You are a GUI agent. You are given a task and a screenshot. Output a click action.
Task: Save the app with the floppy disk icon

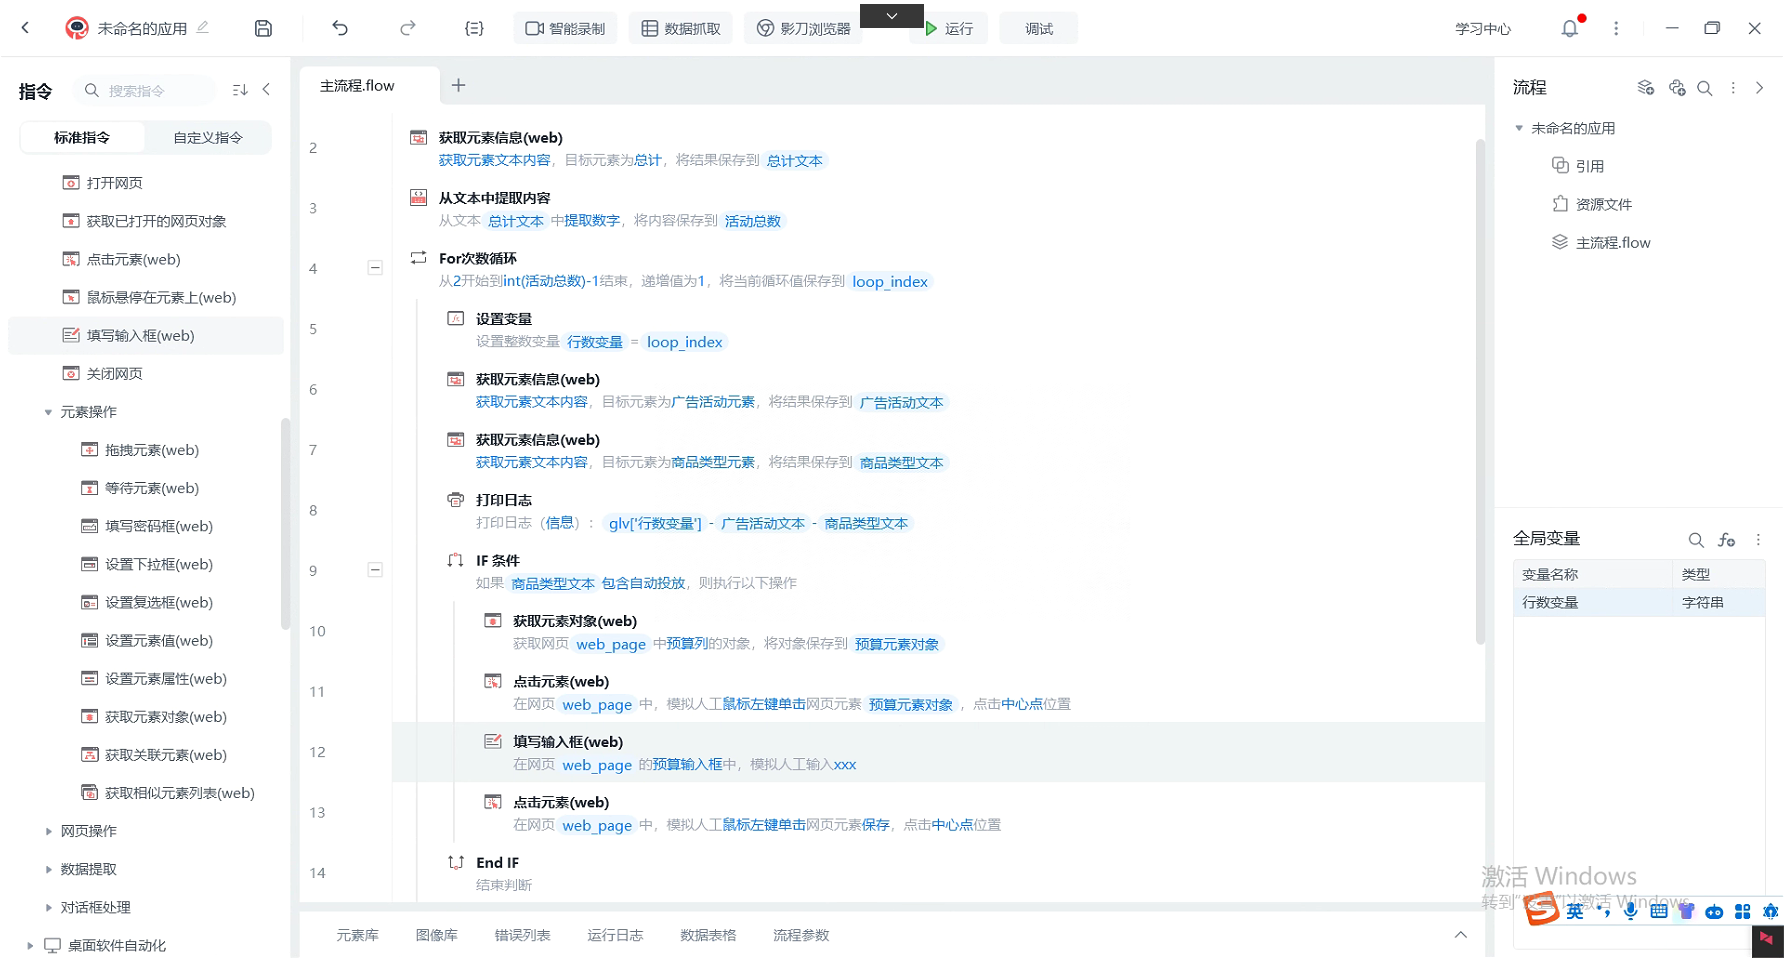(263, 28)
